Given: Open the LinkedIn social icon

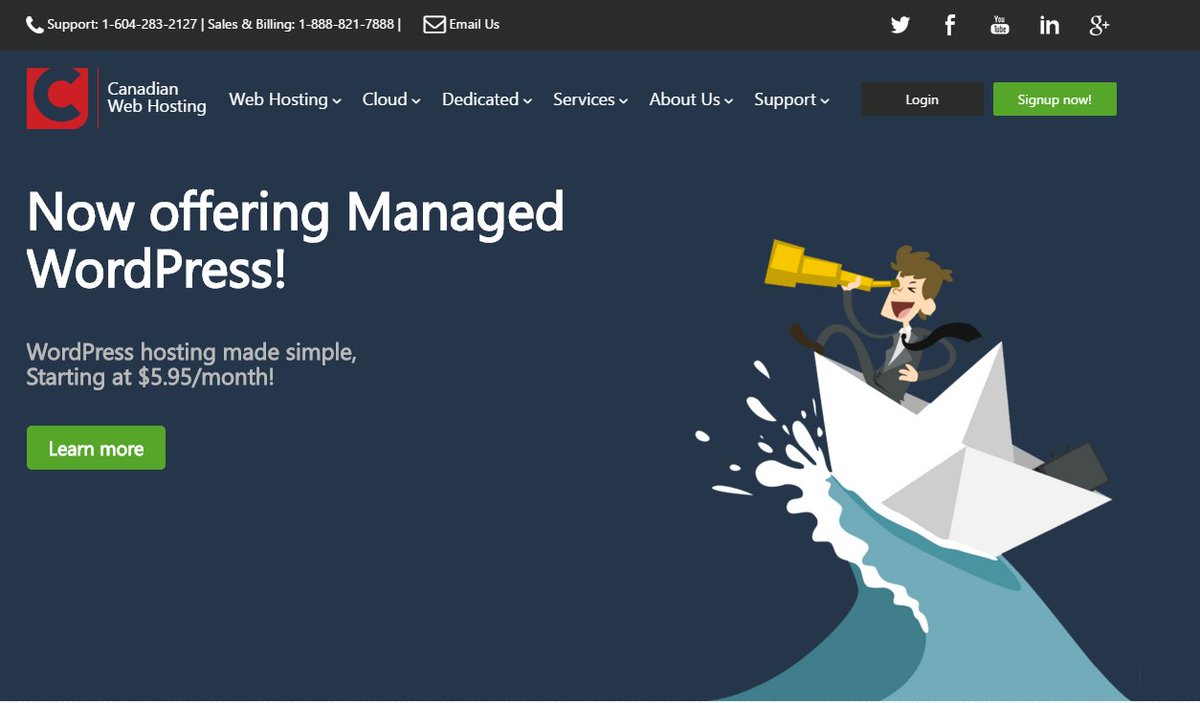Looking at the screenshot, I should pyautogui.click(x=1049, y=25).
